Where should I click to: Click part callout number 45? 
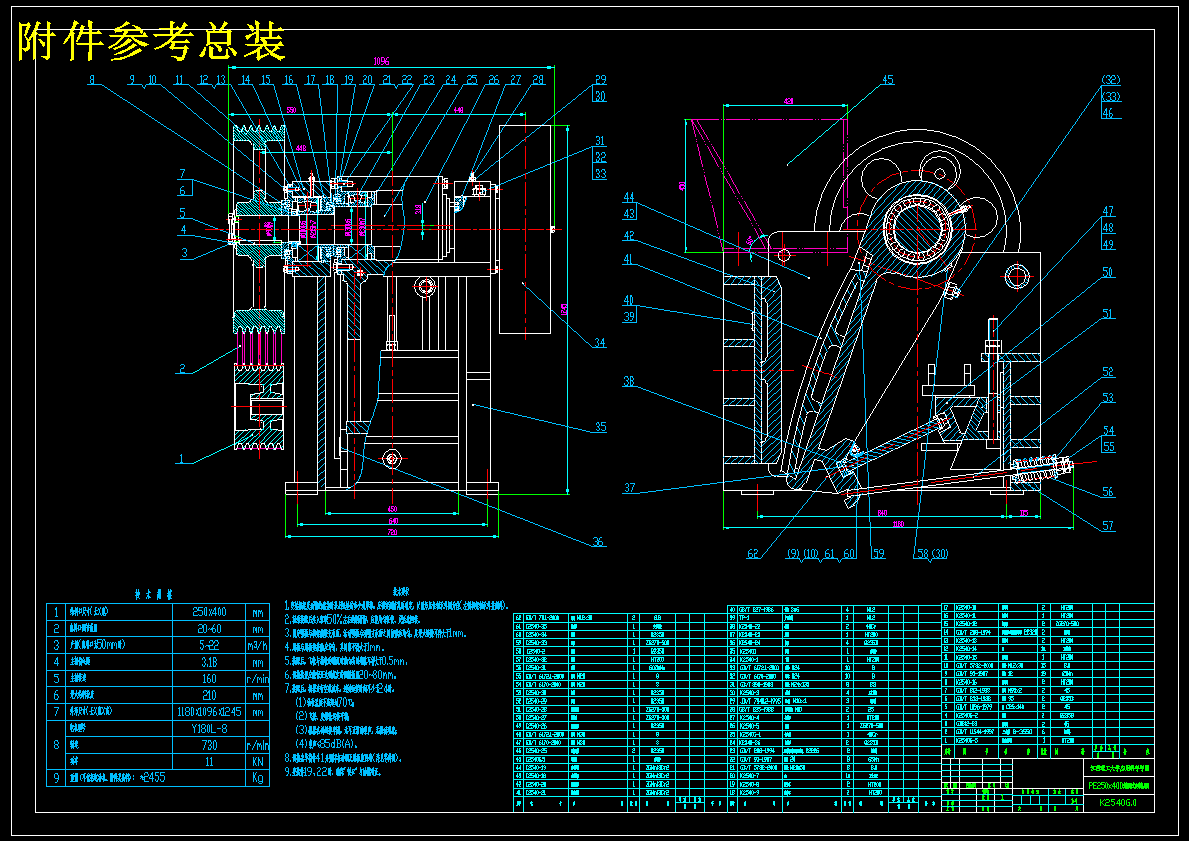coord(888,80)
